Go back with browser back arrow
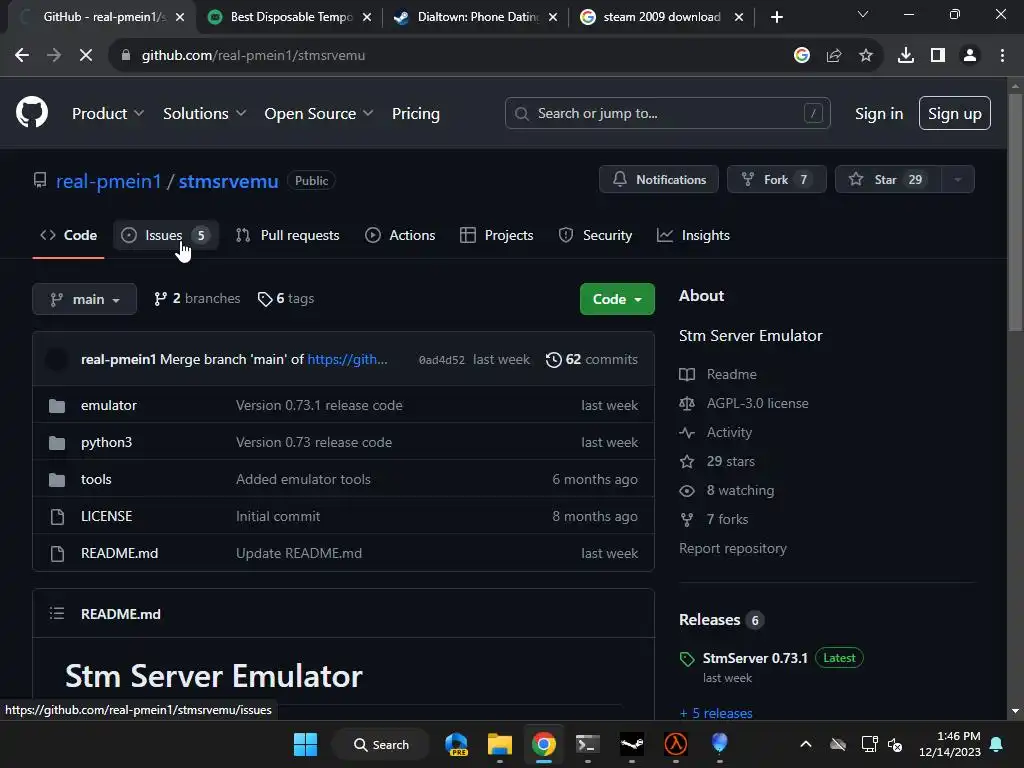This screenshot has width=1024, height=768. click(x=22, y=56)
